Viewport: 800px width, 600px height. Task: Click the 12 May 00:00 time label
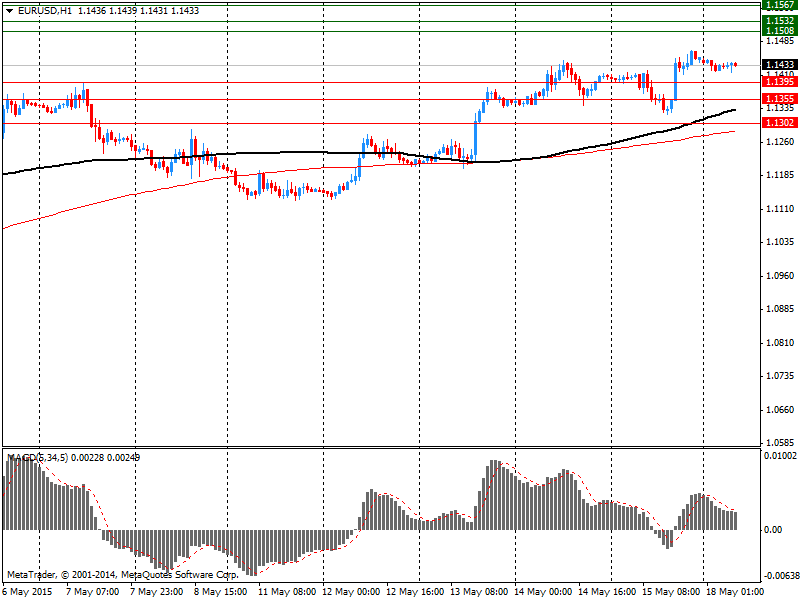click(x=351, y=592)
